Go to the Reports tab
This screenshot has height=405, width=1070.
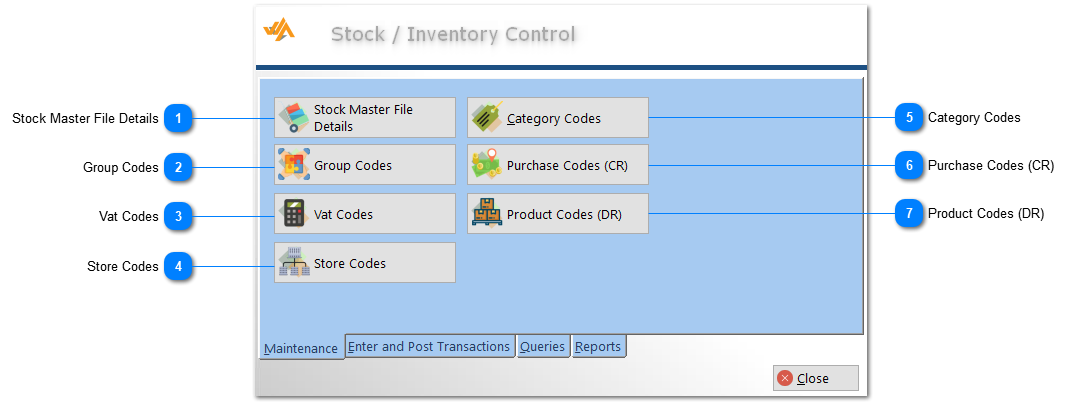(x=598, y=346)
